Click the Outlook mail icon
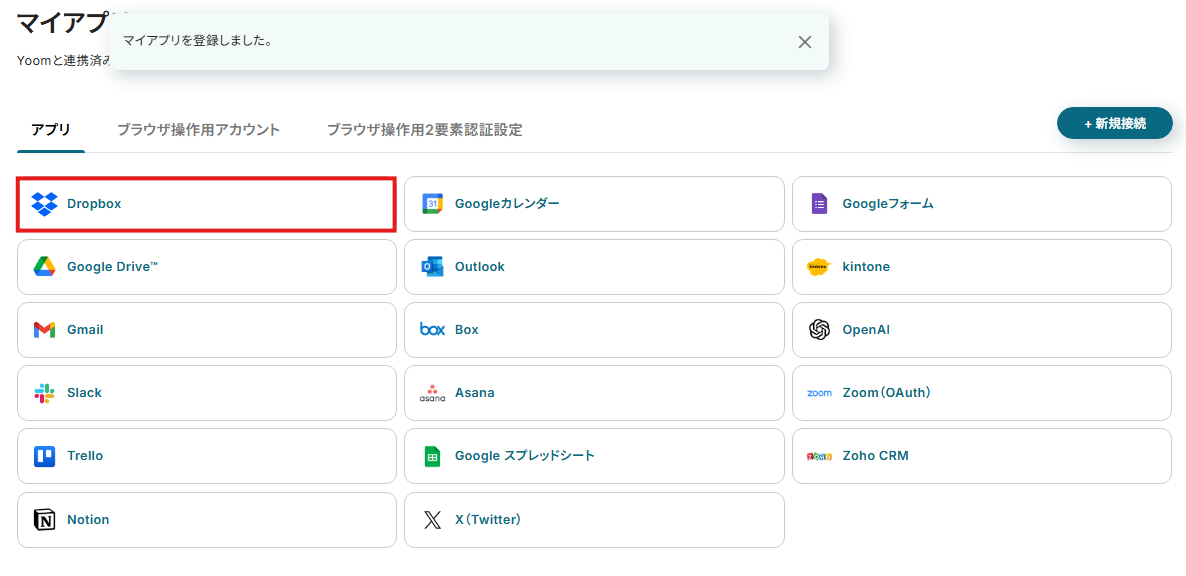 (432, 267)
